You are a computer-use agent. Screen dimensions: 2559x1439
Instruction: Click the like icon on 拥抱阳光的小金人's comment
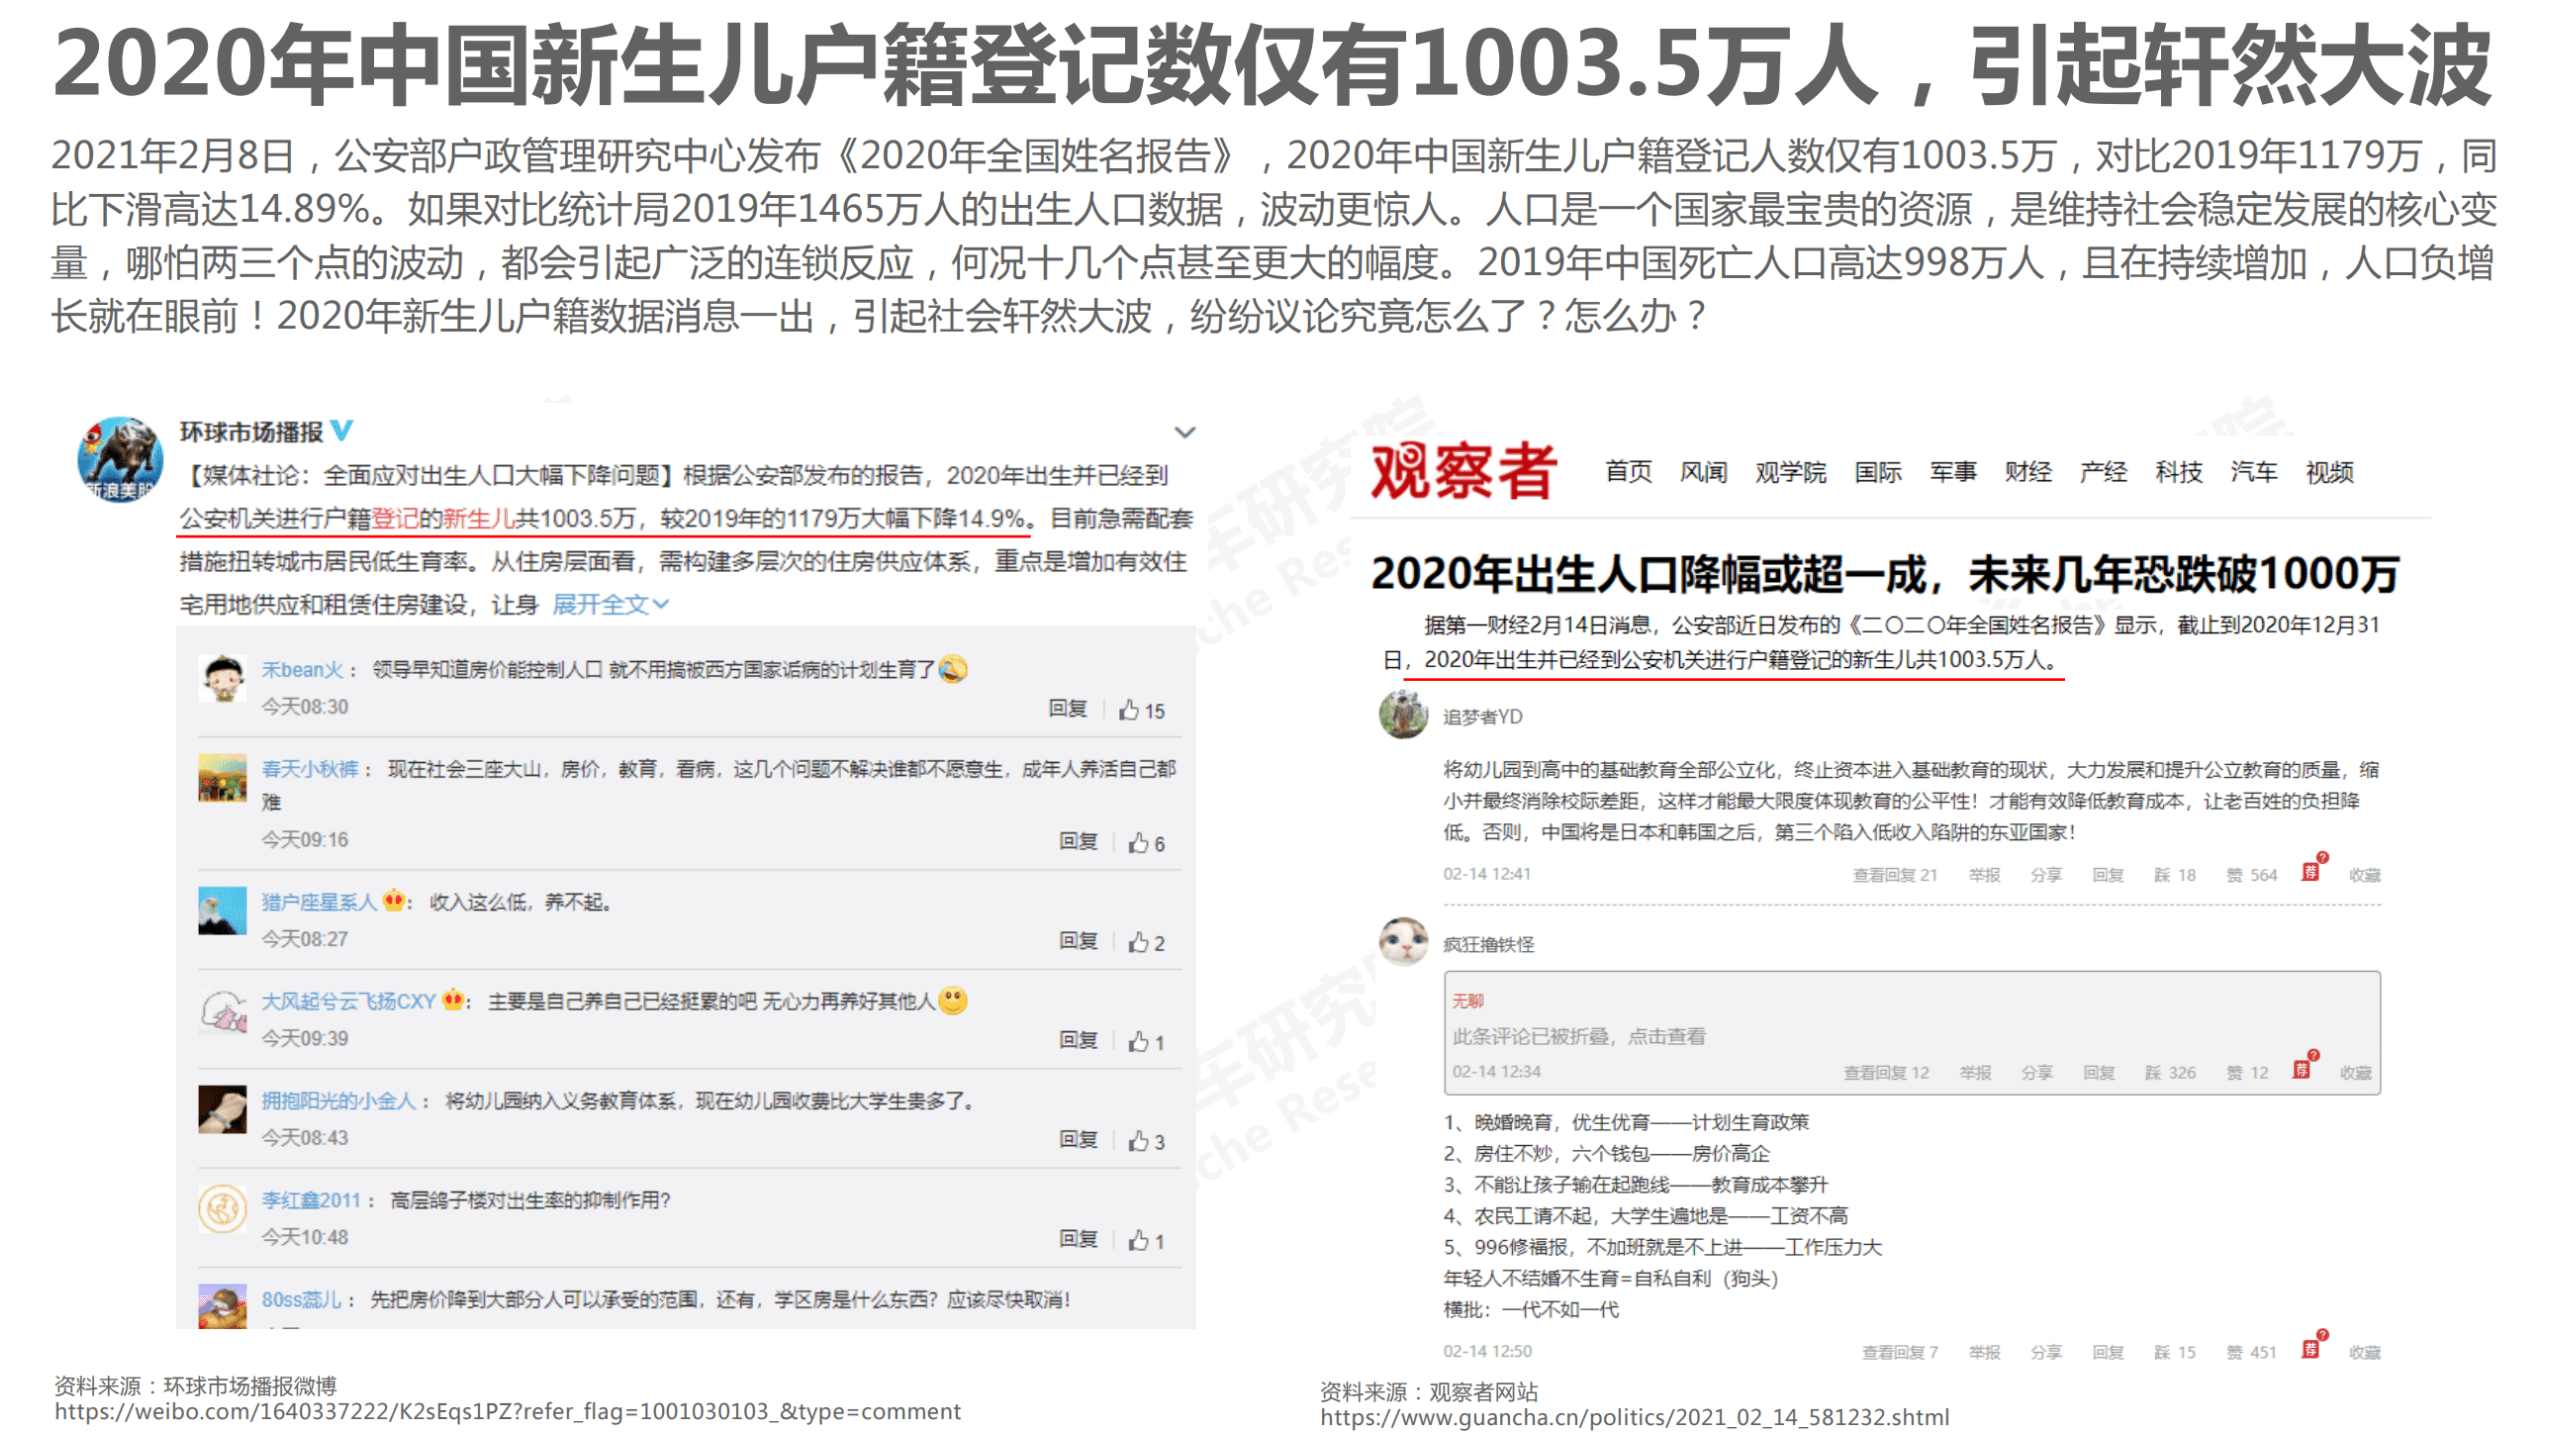1141,1139
